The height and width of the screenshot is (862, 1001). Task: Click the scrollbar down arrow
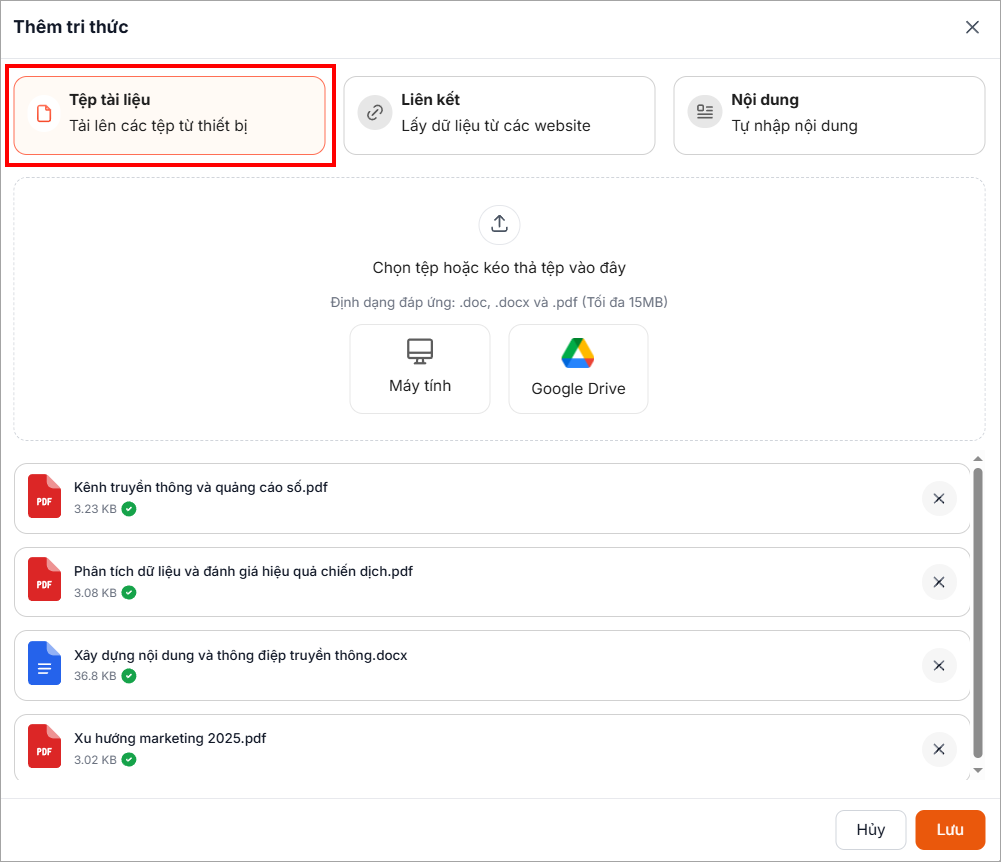click(978, 771)
